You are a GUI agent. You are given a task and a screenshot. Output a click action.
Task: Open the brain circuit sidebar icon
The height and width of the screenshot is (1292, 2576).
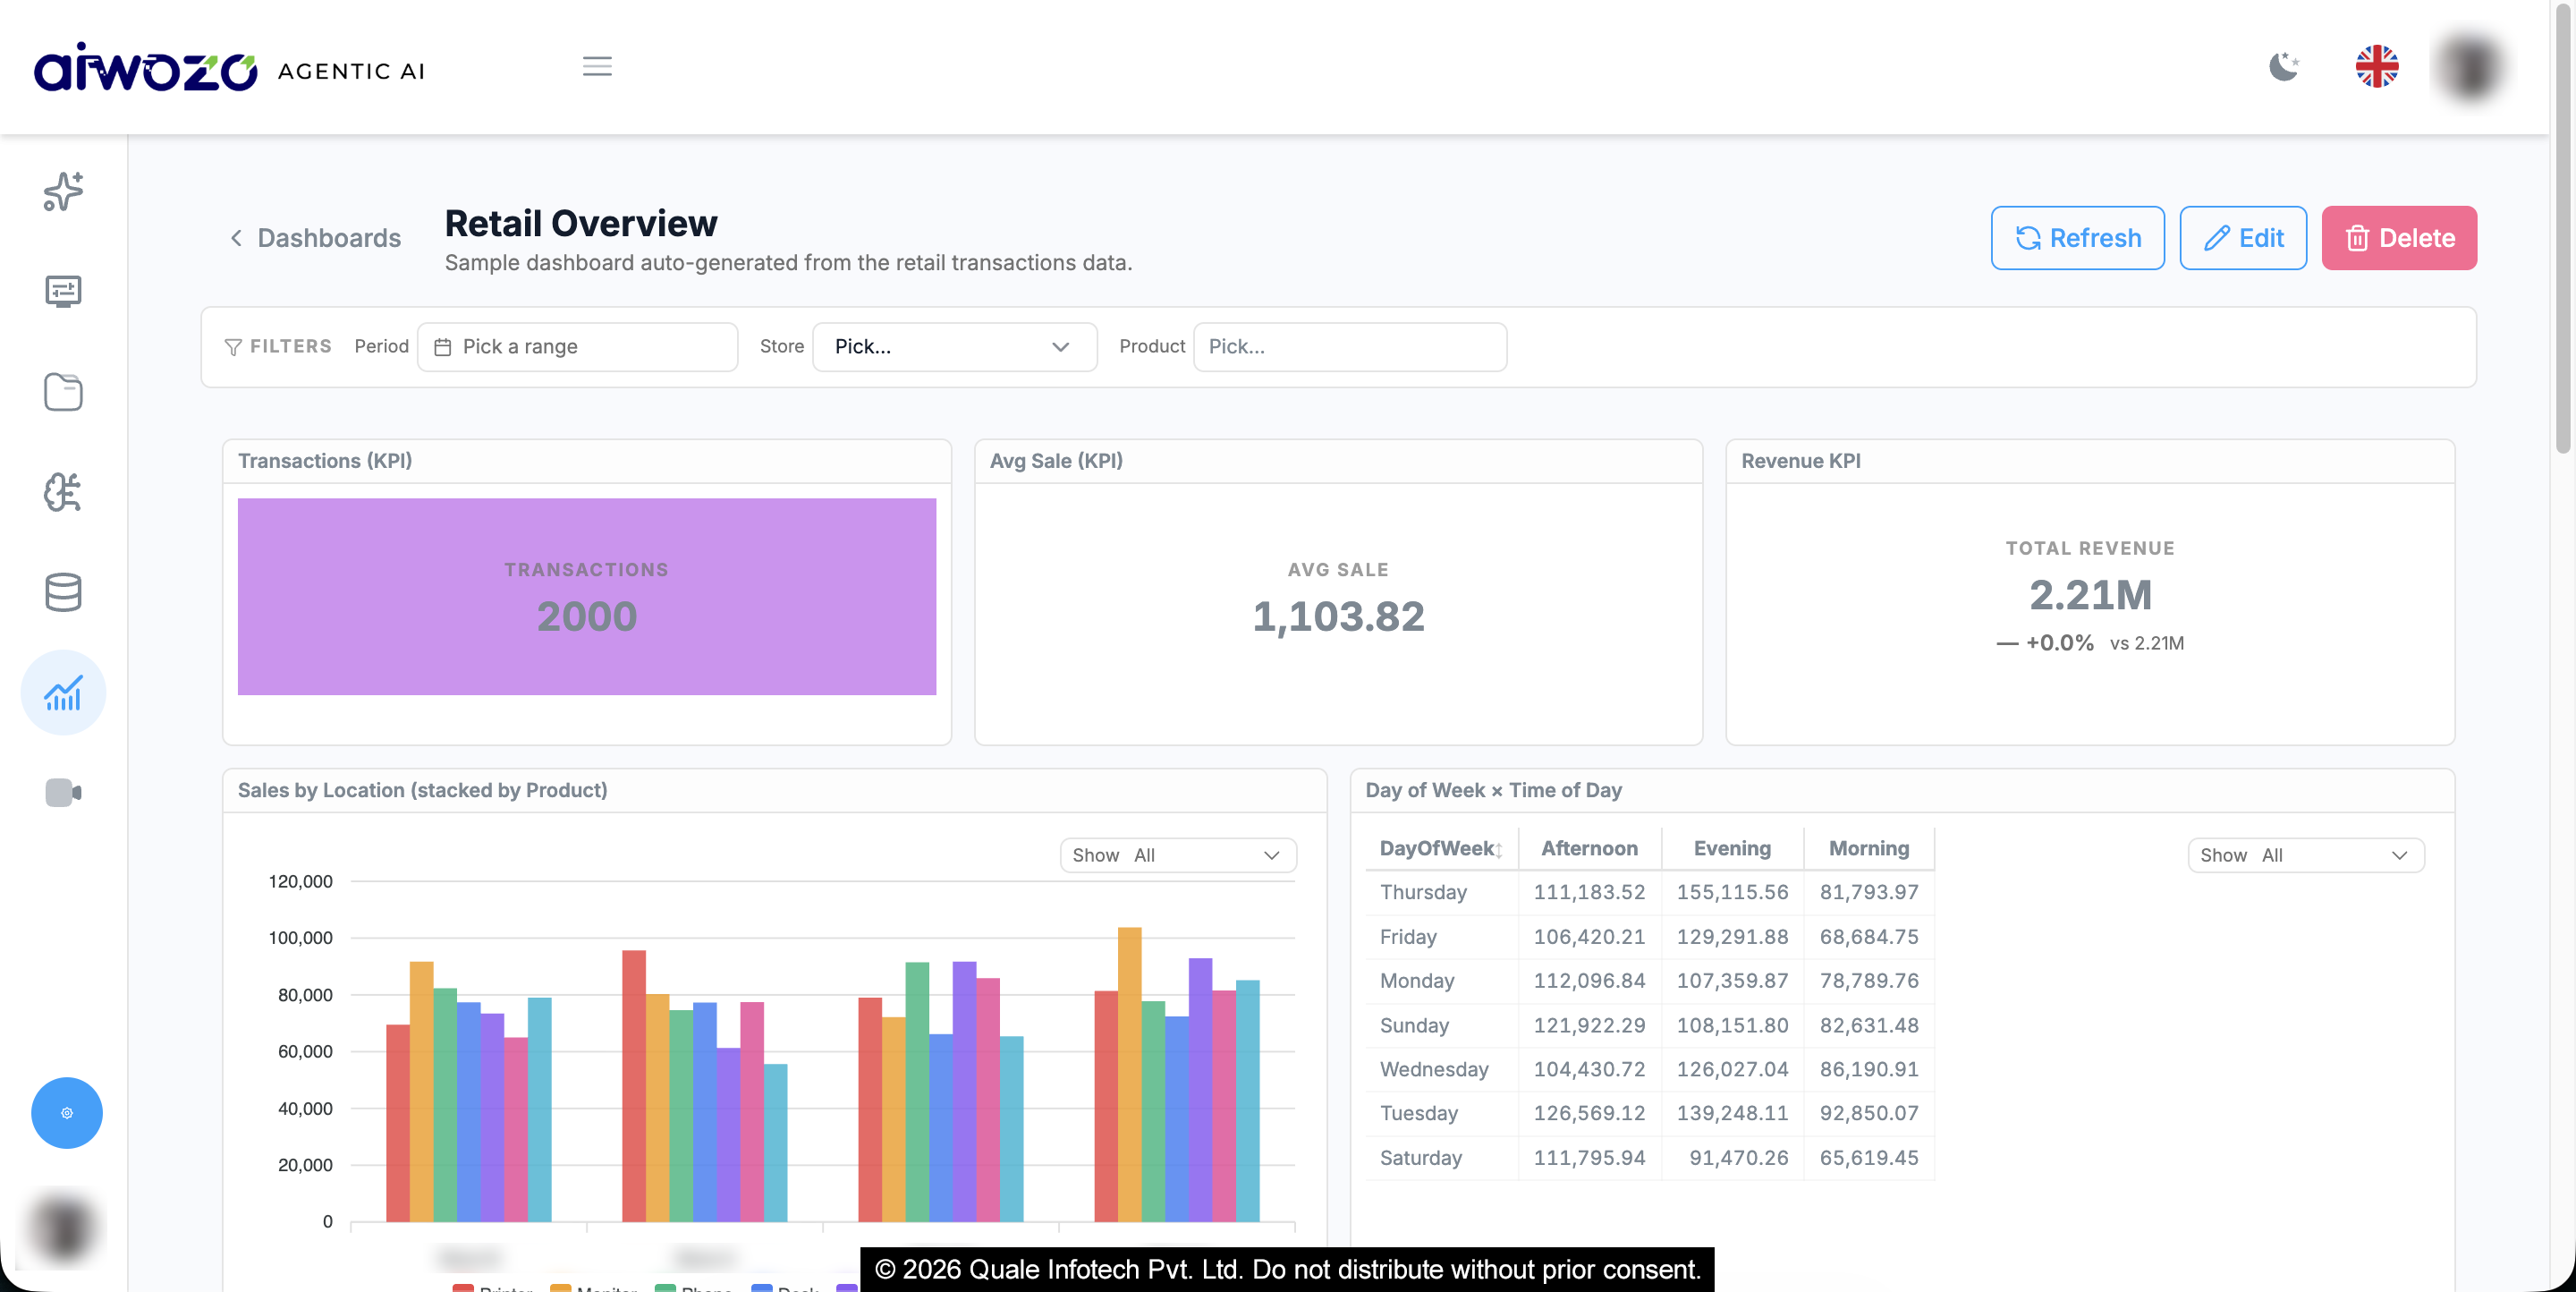coord(63,492)
